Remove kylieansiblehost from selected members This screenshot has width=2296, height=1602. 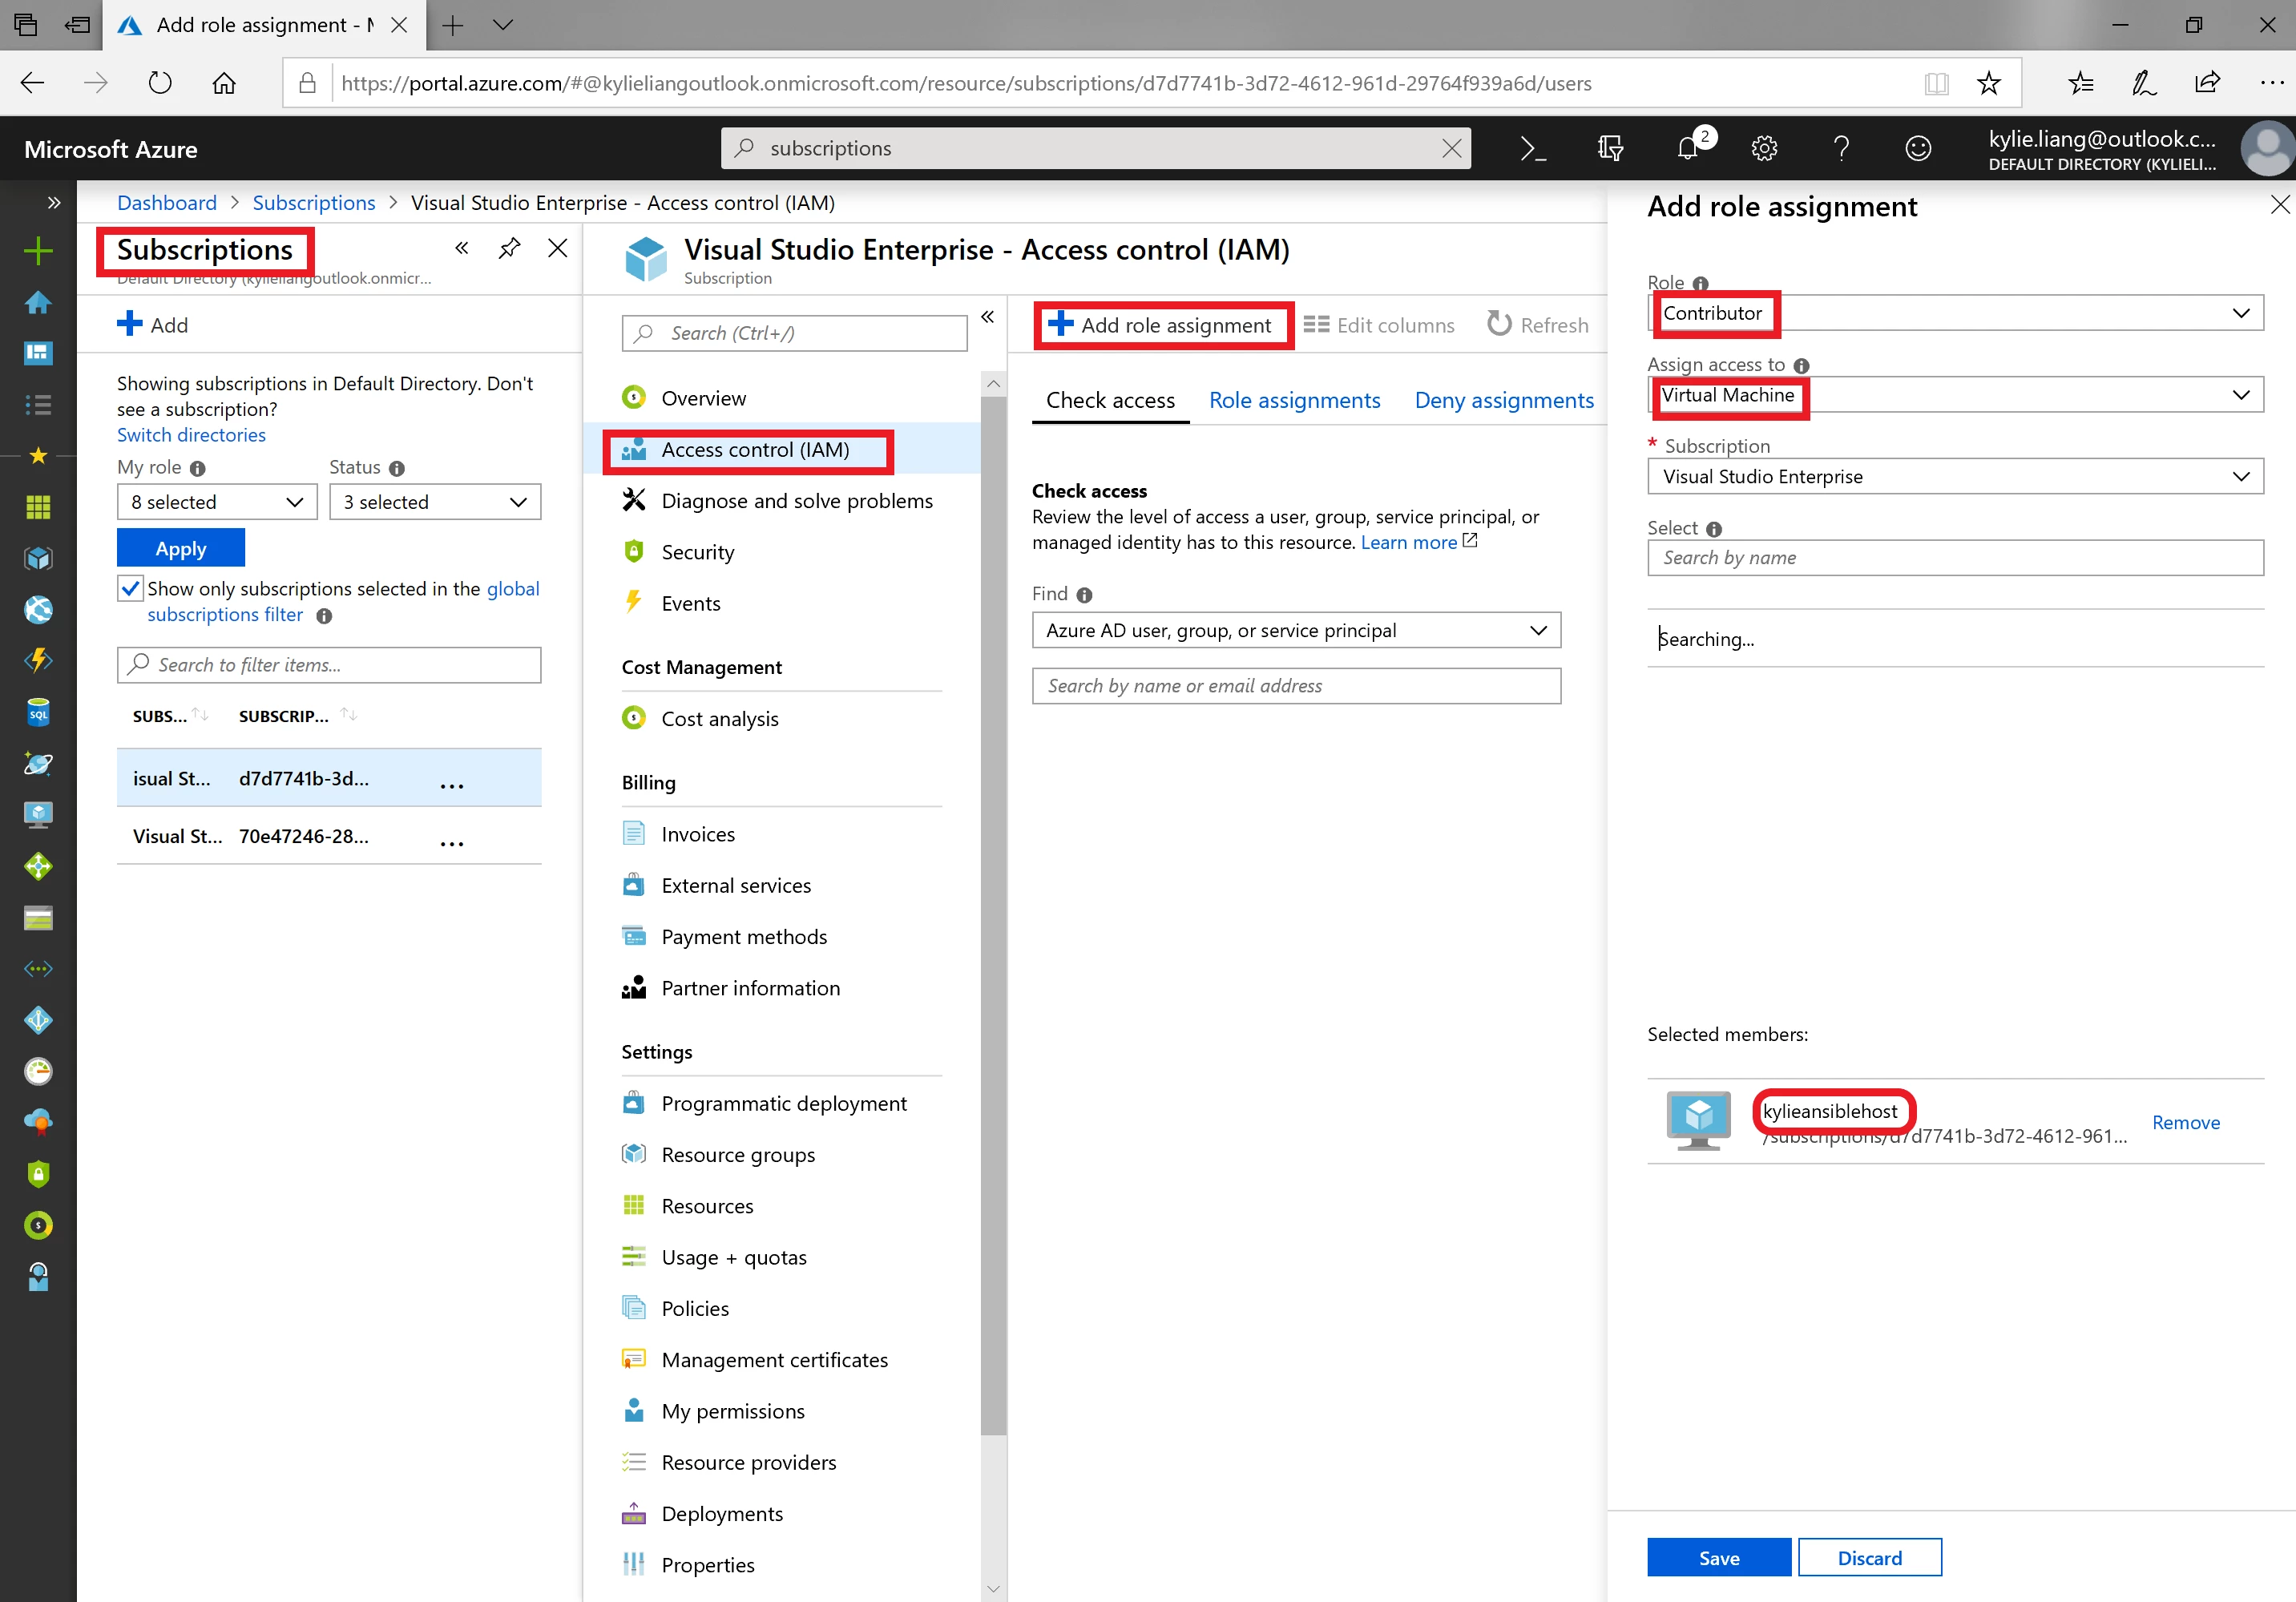pyautogui.click(x=2186, y=1123)
